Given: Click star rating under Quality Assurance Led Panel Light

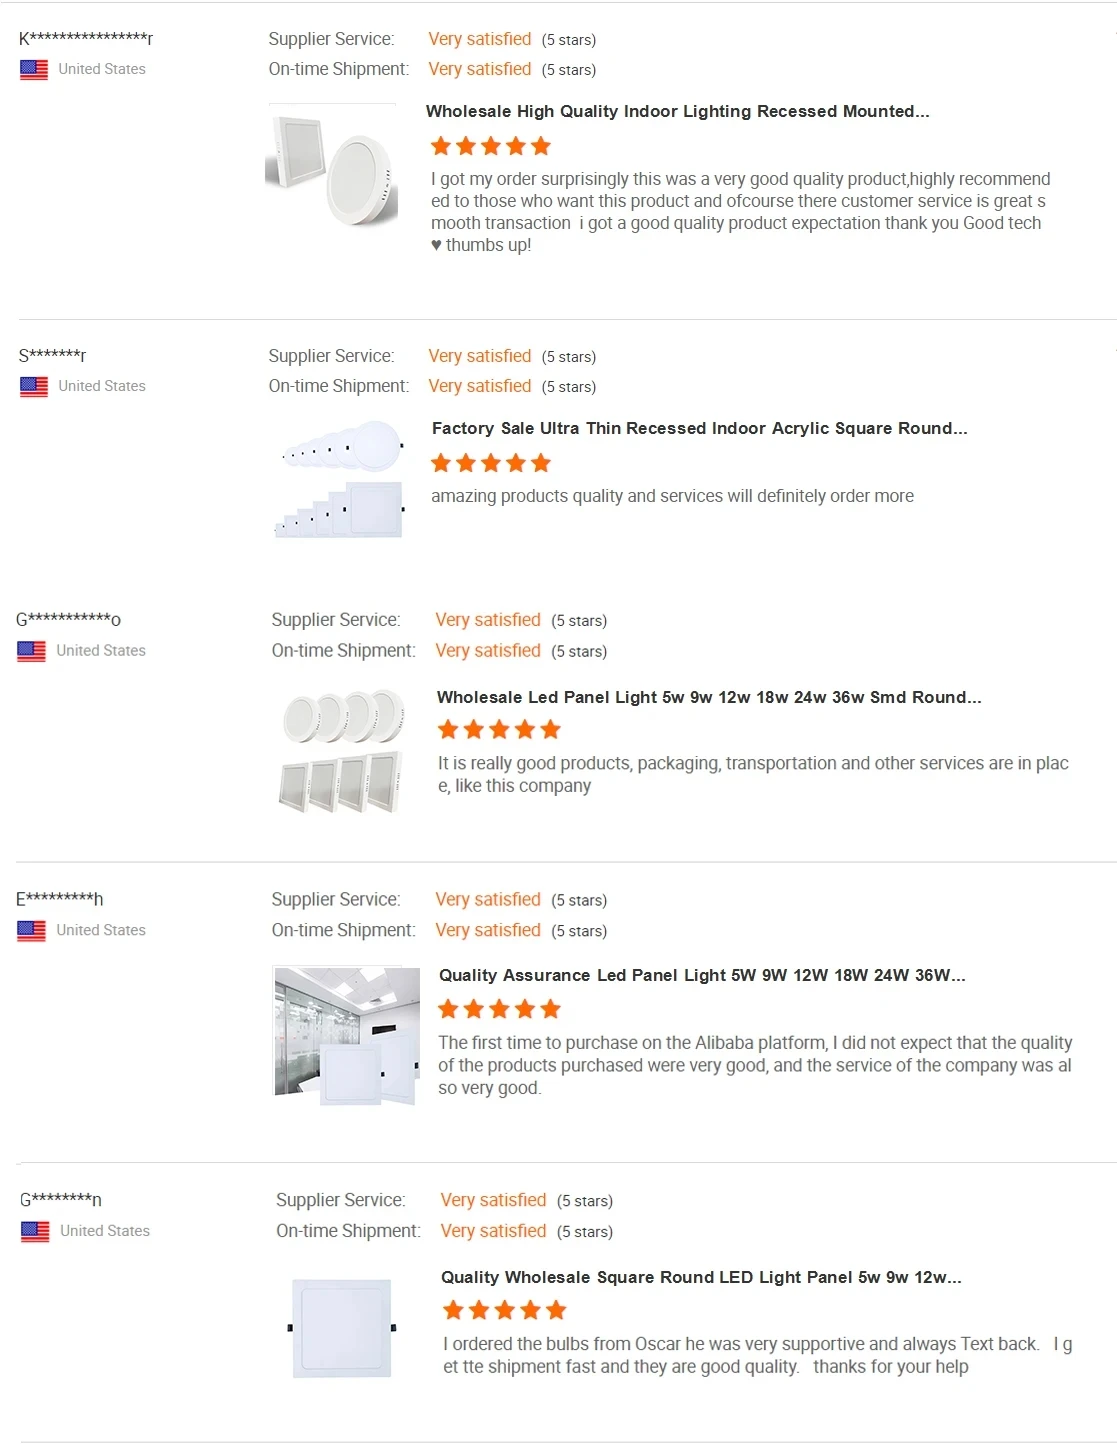Looking at the screenshot, I should pos(499,1009).
